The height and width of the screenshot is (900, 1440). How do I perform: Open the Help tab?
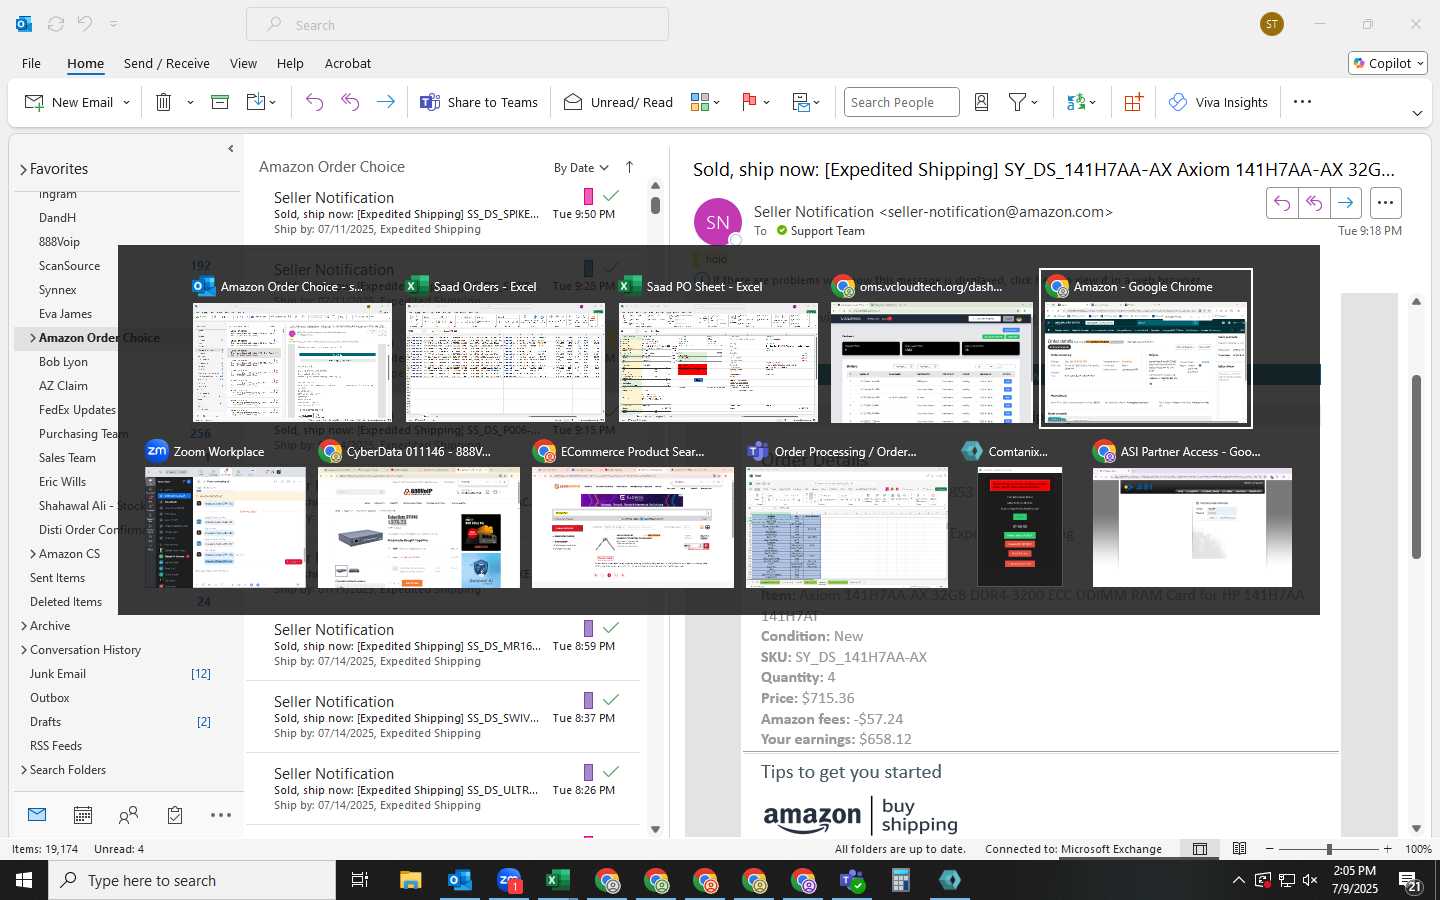point(290,63)
